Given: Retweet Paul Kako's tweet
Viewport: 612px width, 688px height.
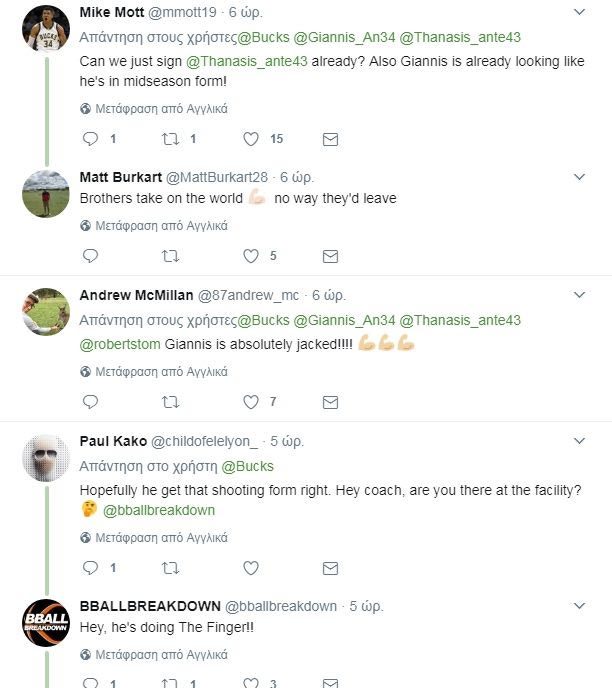Looking at the screenshot, I should [x=170, y=568].
